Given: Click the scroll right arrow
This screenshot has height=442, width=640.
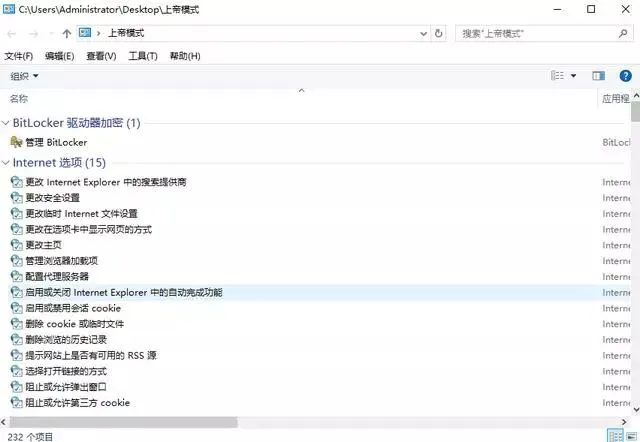Looking at the screenshot, I should click(x=624, y=422).
